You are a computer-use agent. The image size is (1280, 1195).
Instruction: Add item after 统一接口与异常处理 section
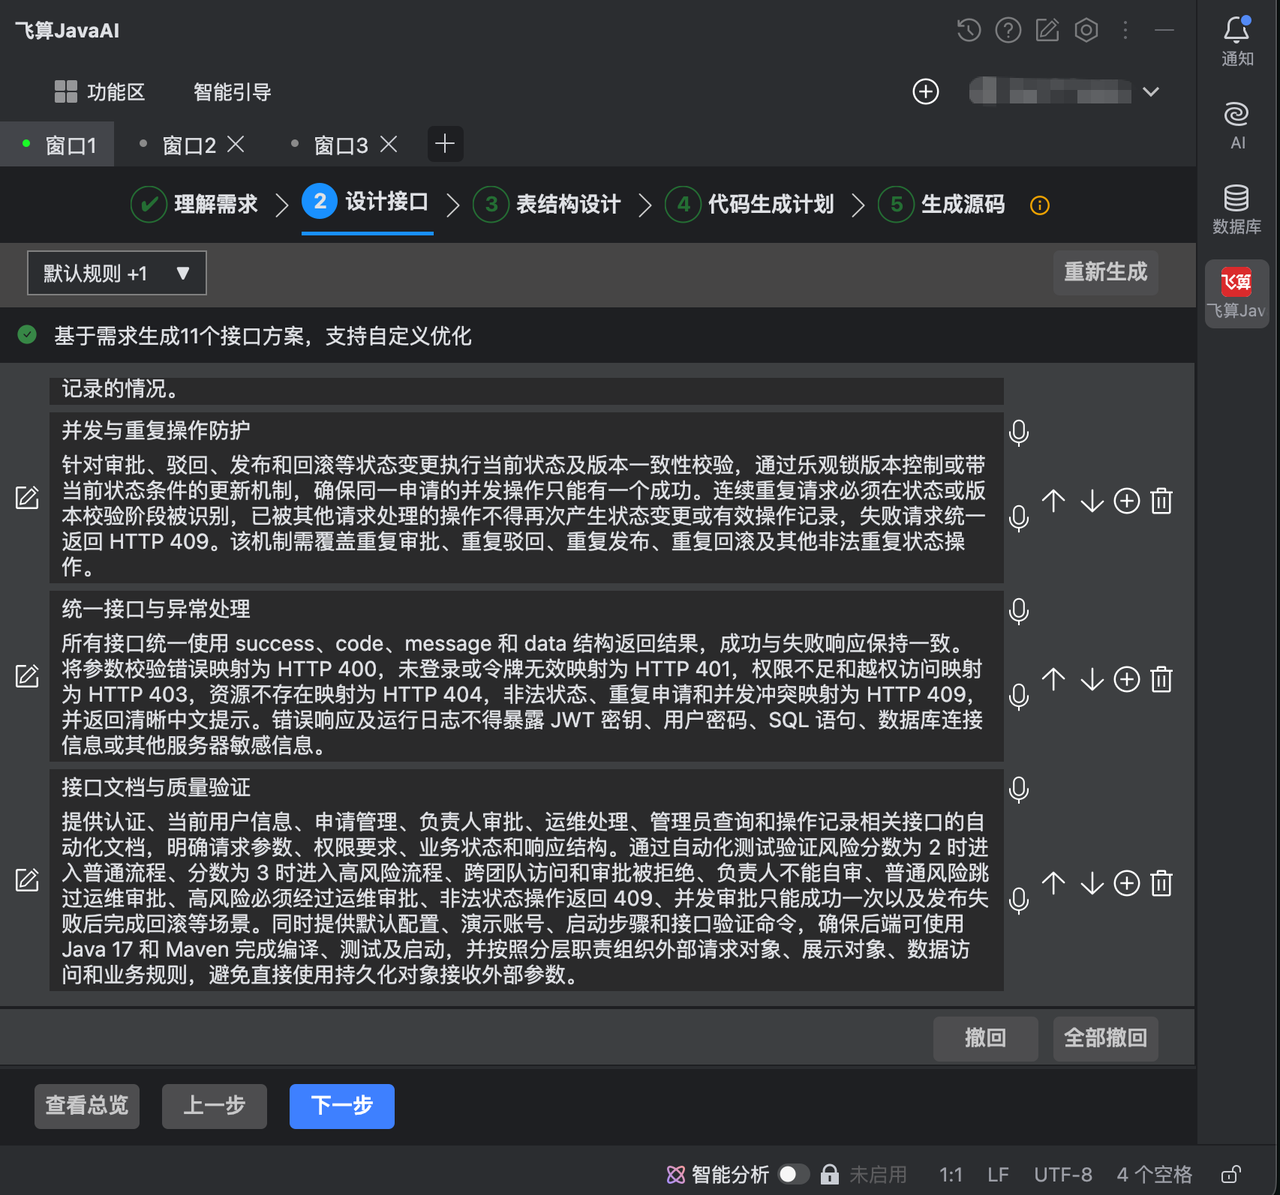tap(1127, 679)
